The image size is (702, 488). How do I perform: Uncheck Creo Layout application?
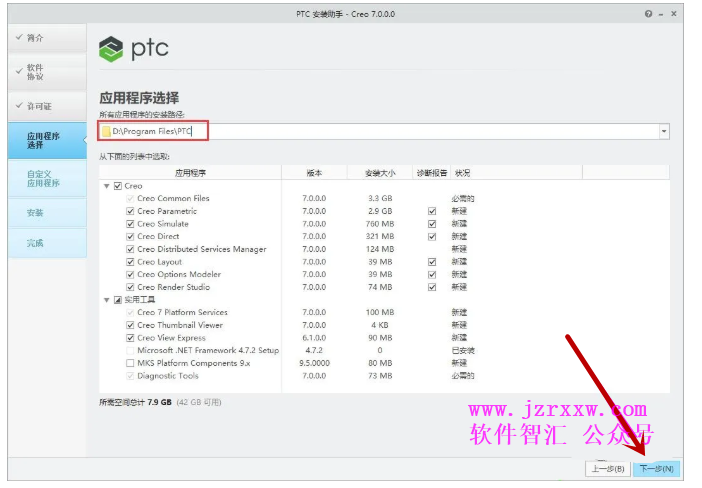(130, 262)
